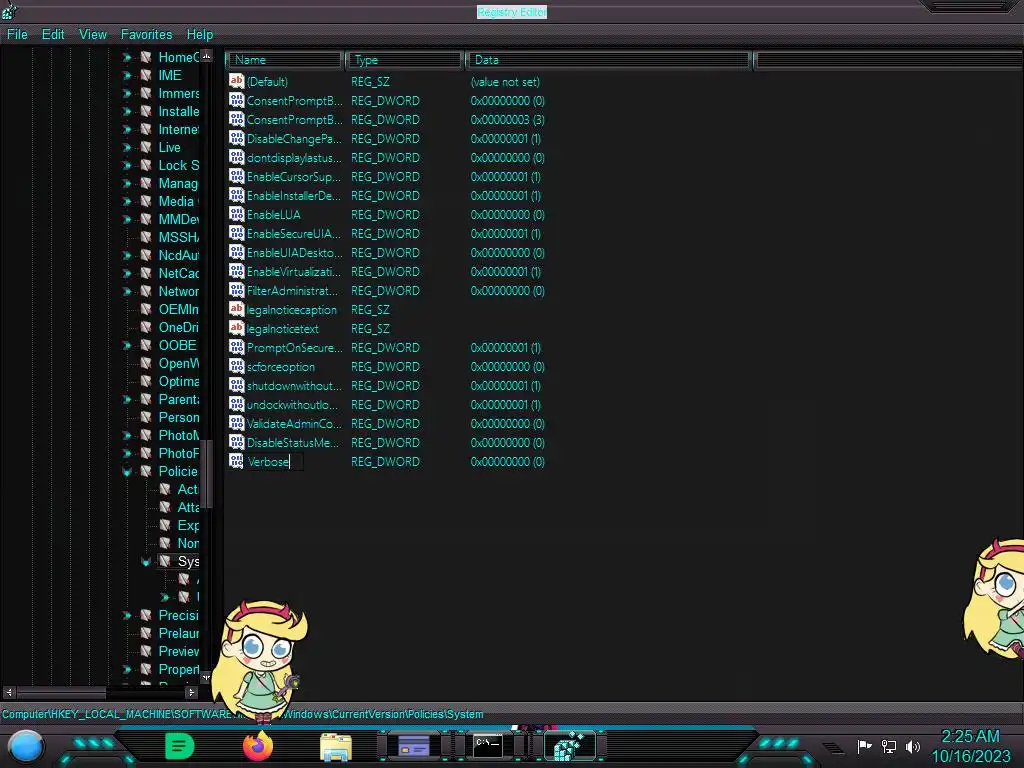
Task: Select the FilterAdministrat... value icon
Action: click(236, 290)
